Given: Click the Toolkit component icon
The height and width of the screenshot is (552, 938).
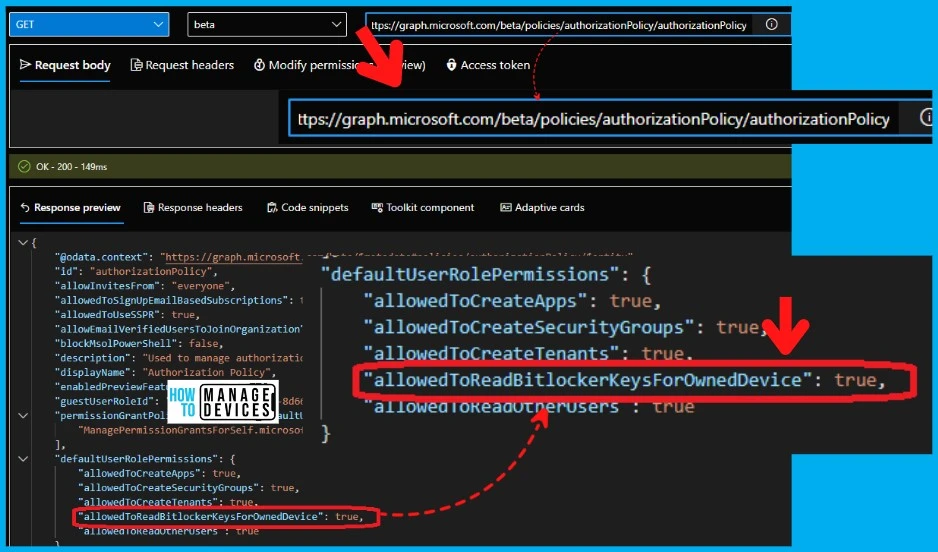Looking at the screenshot, I should click(x=377, y=208).
